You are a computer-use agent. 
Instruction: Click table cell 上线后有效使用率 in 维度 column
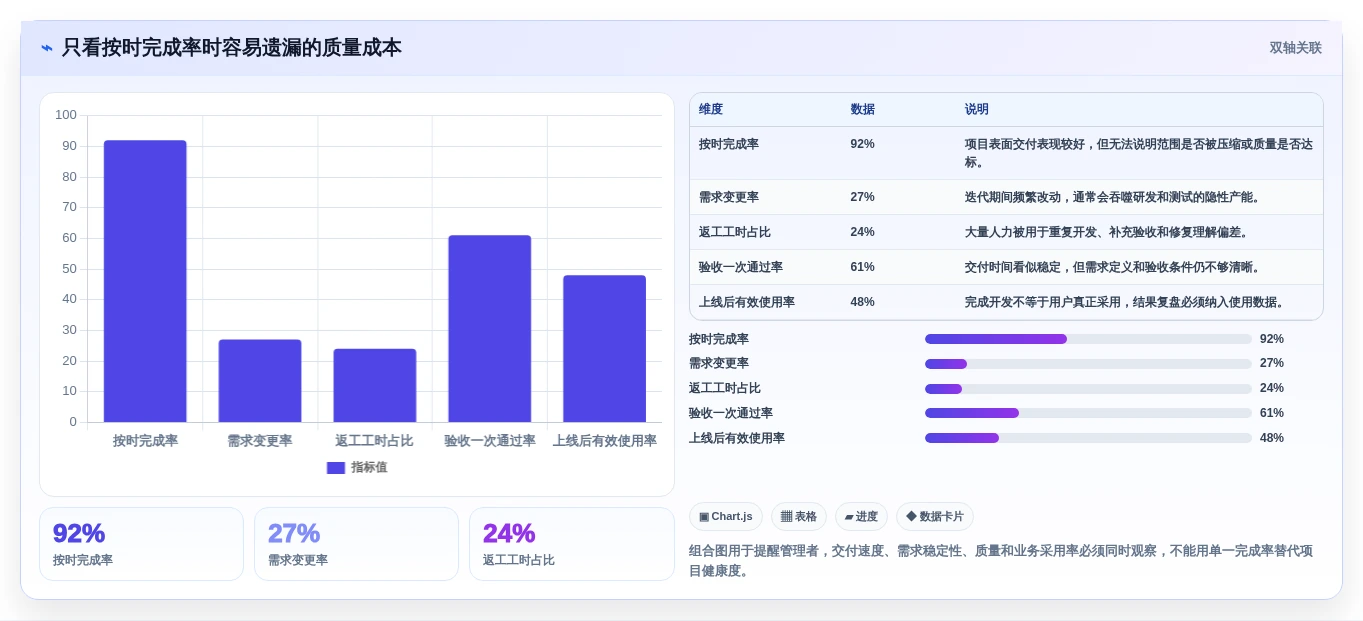[x=747, y=302]
